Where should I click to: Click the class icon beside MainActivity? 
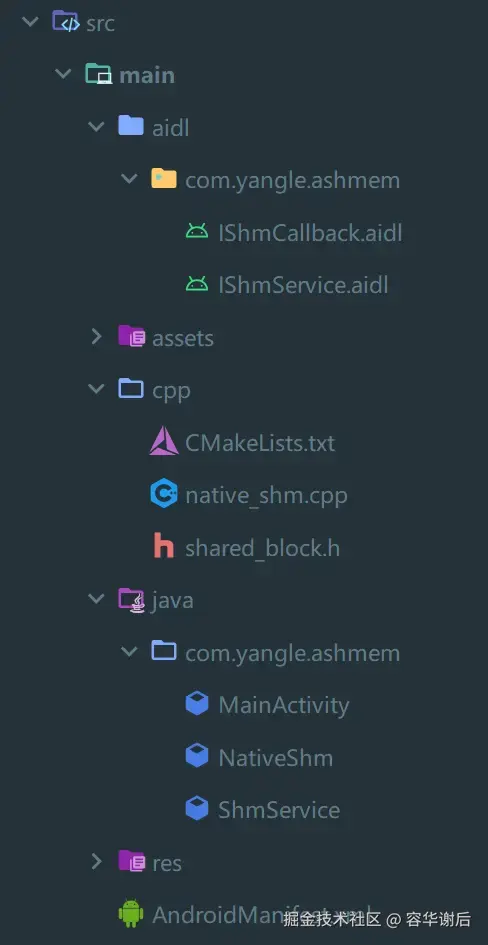click(x=197, y=704)
